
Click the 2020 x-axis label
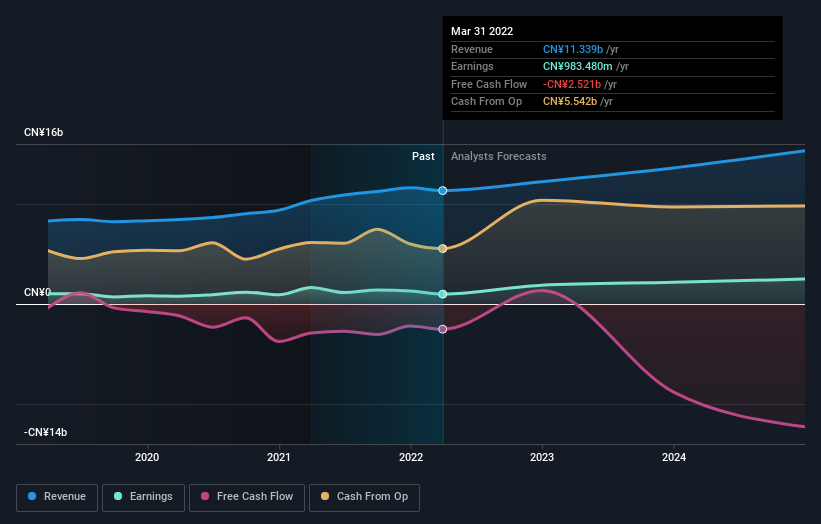pos(147,457)
